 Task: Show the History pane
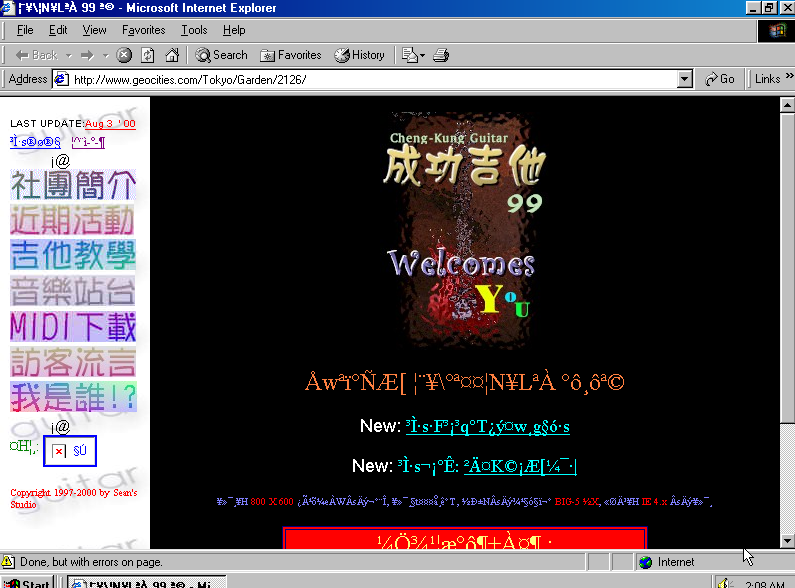click(x=359, y=55)
